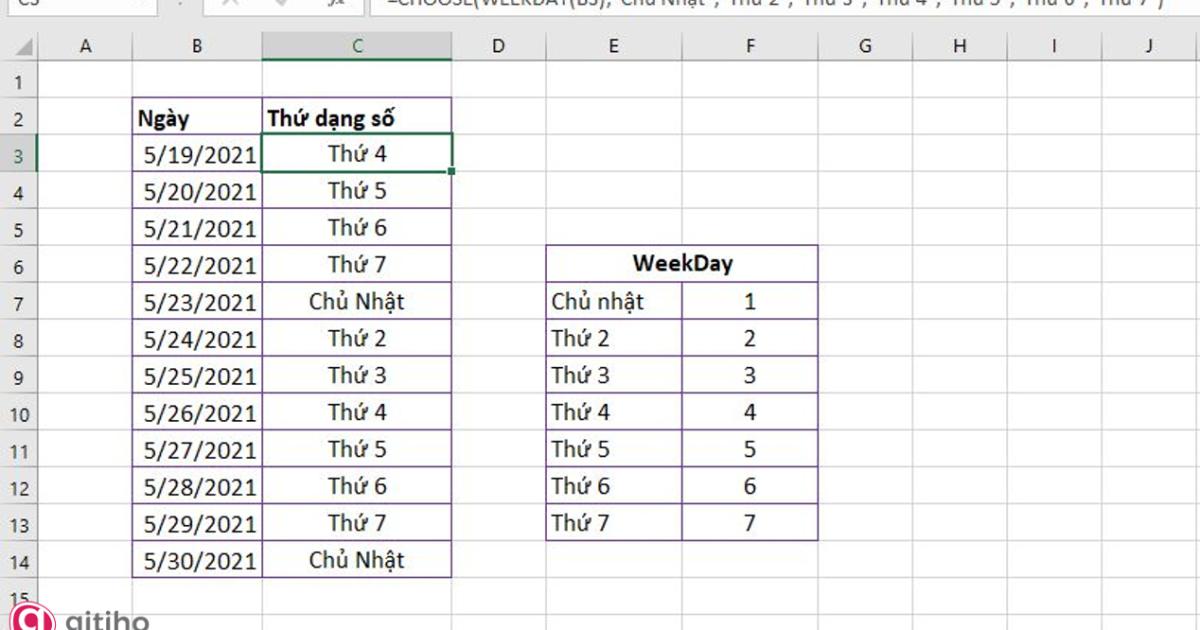This screenshot has width=1200, height=630.
Task: Select column header F
Action: click(750, 46)
